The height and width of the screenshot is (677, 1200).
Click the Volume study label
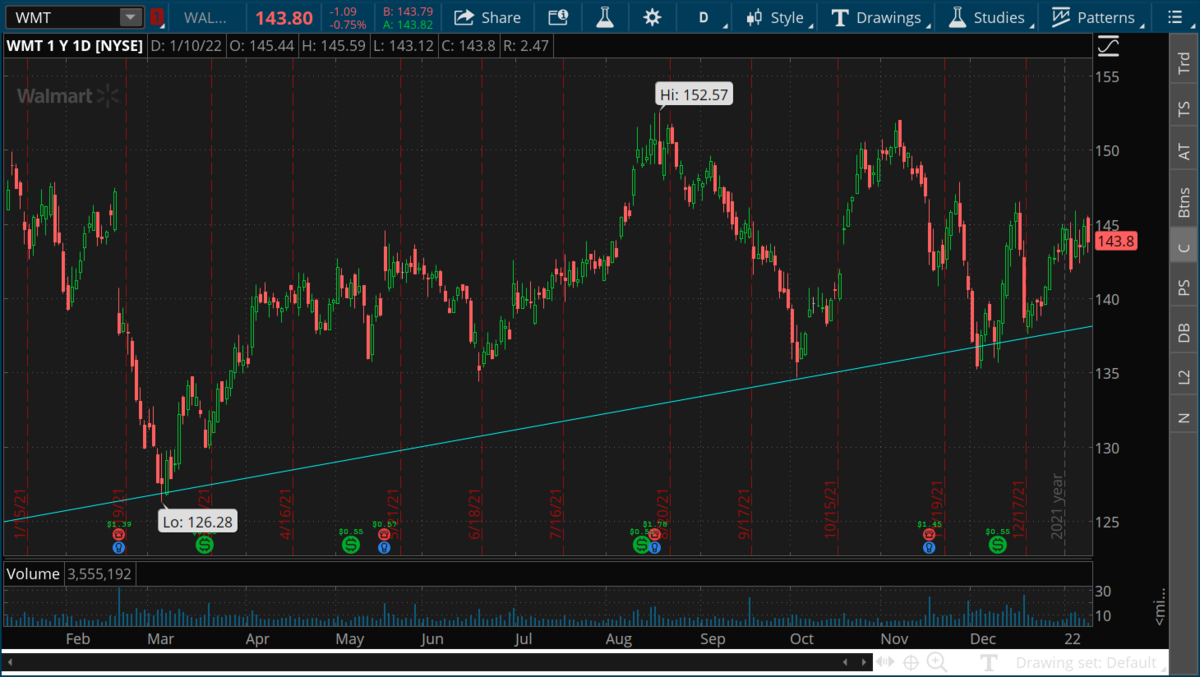click(x=34, y=574)
